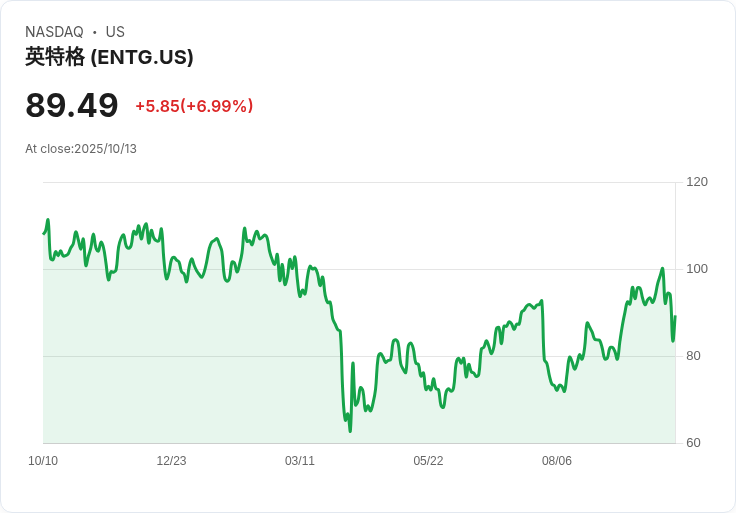Select the 05/22 date on x-axis
736x513 pixels.
[x=428, y=461]
